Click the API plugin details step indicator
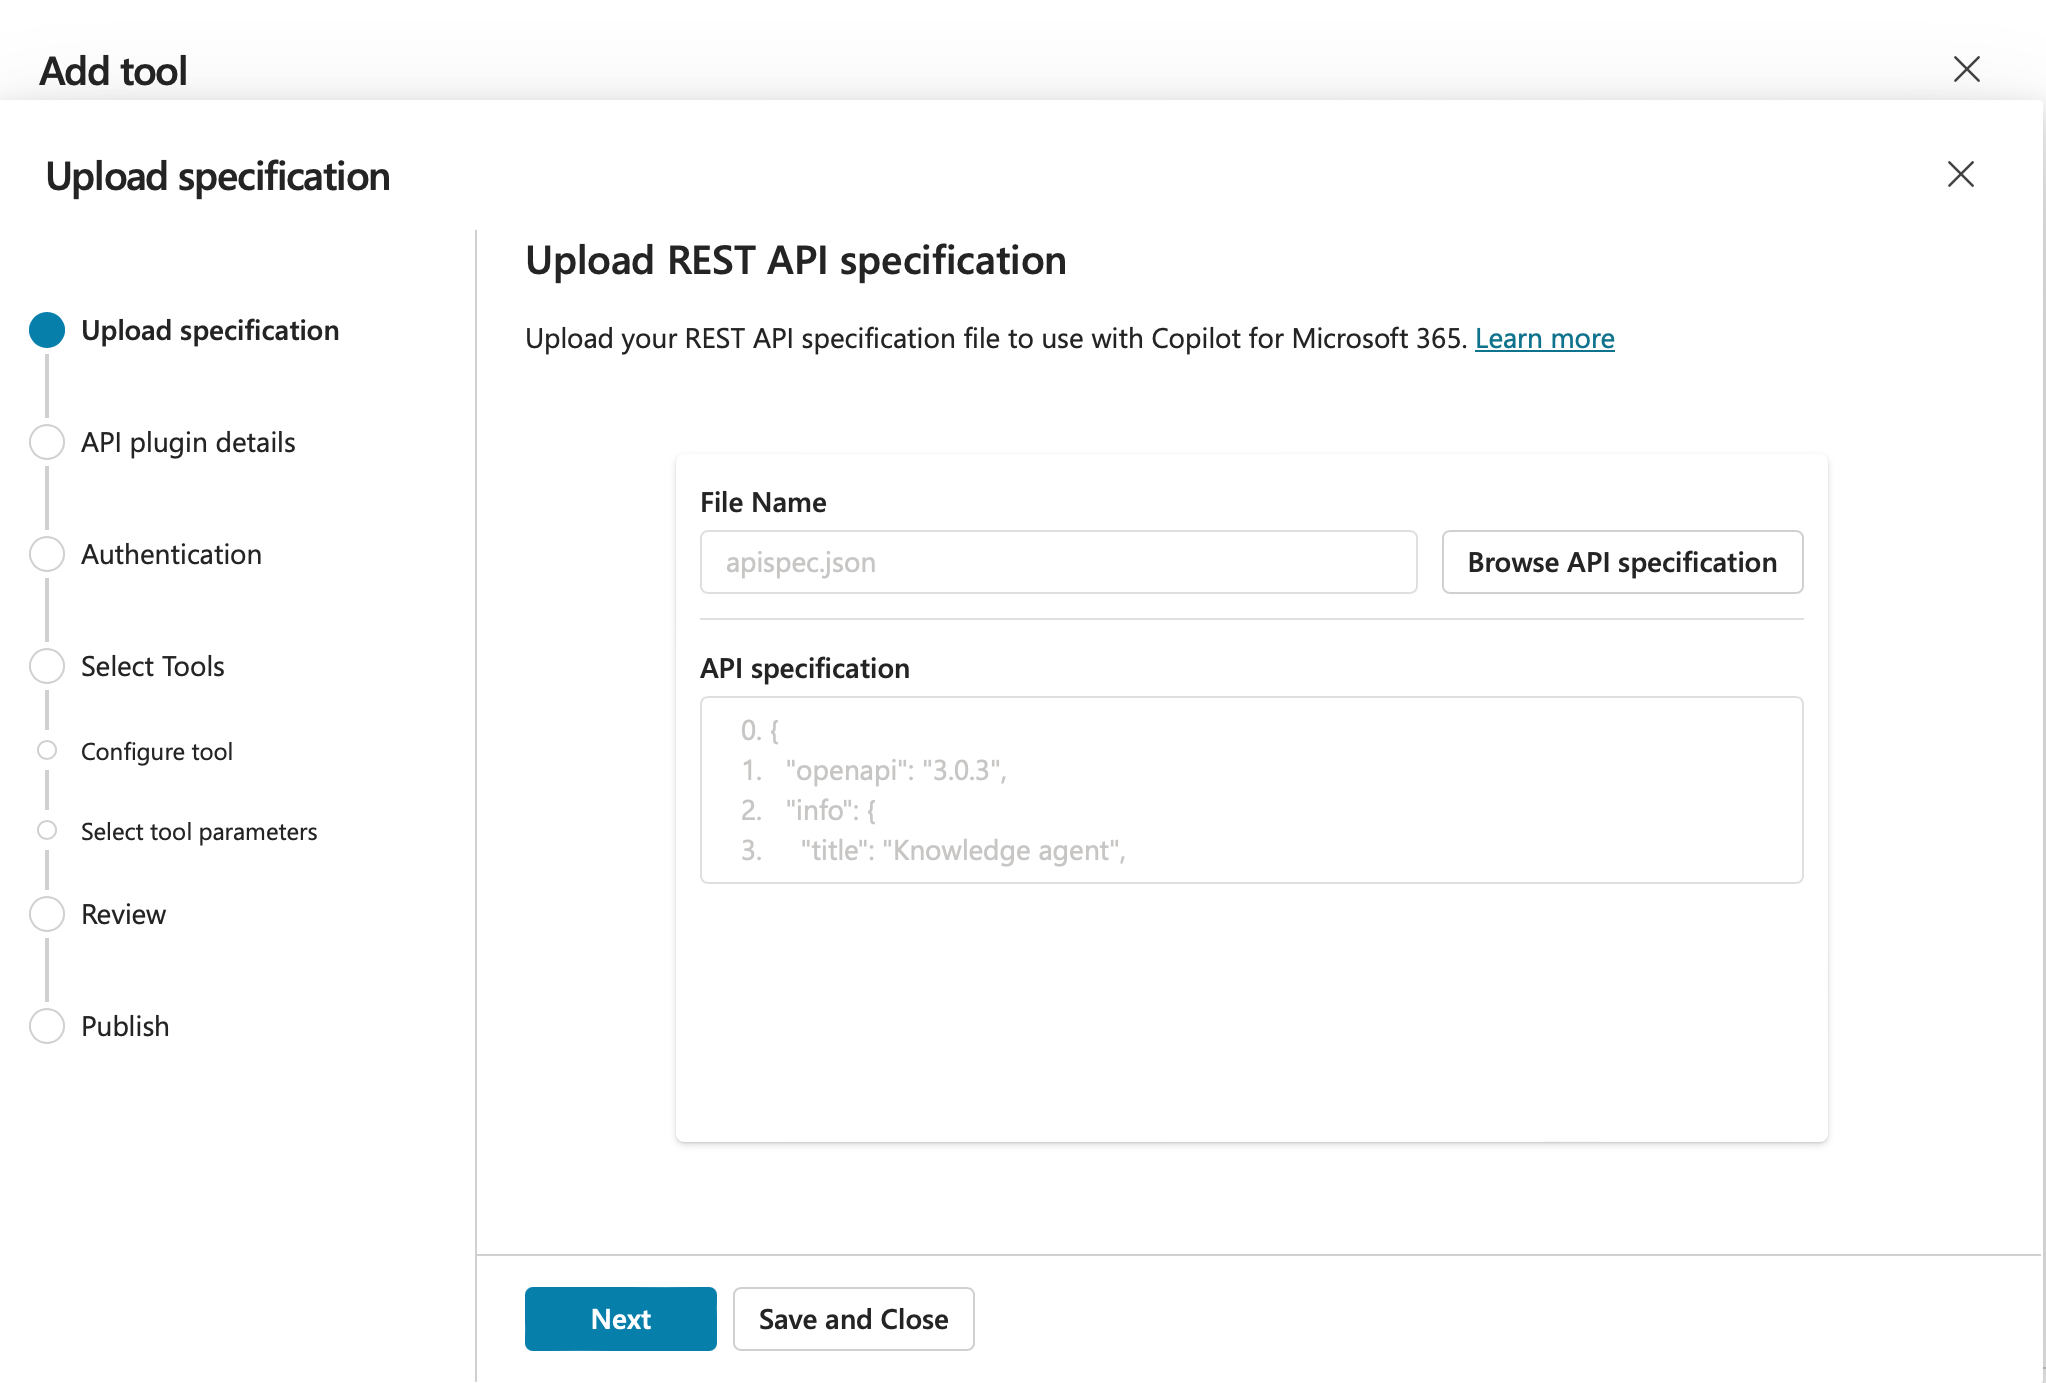The image size is (2046, 1383). tap(46, 442)
